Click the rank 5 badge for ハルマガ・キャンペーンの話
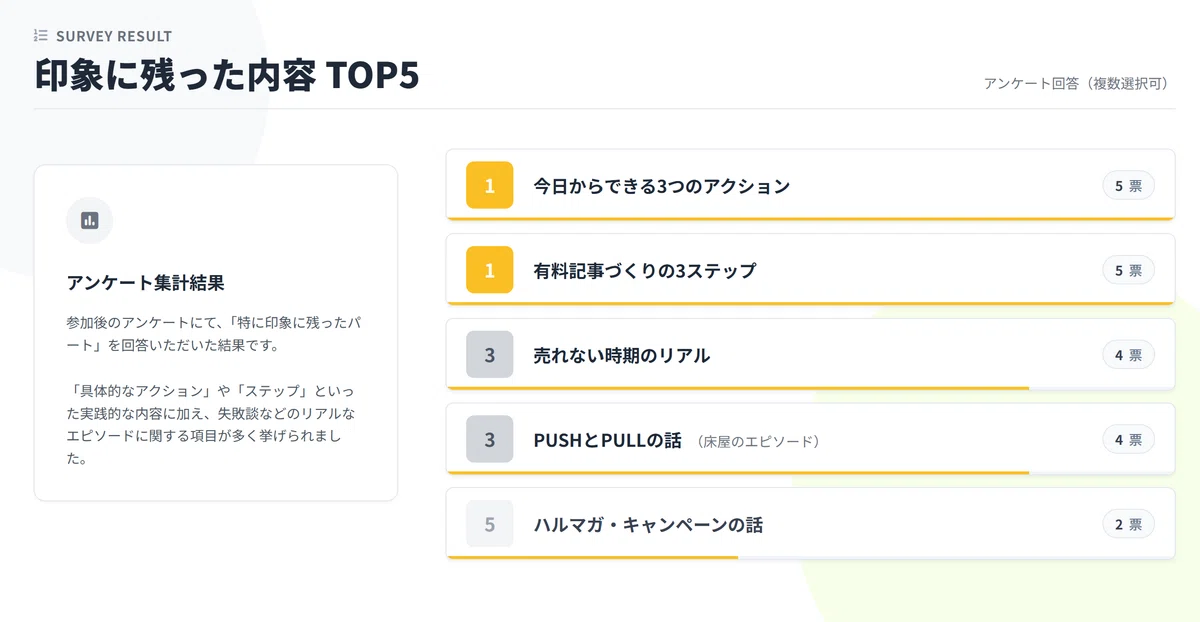This screenshot has width=1200, height=622. [490, 524]
